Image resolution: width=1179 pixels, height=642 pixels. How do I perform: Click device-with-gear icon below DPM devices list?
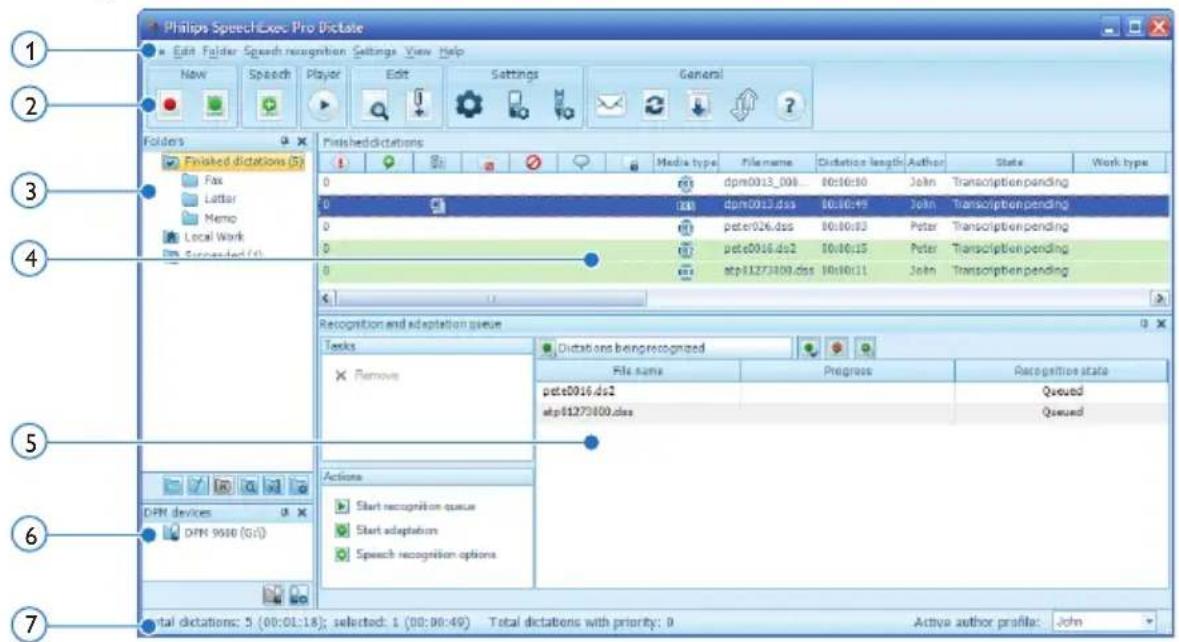[x=299, y=595]
